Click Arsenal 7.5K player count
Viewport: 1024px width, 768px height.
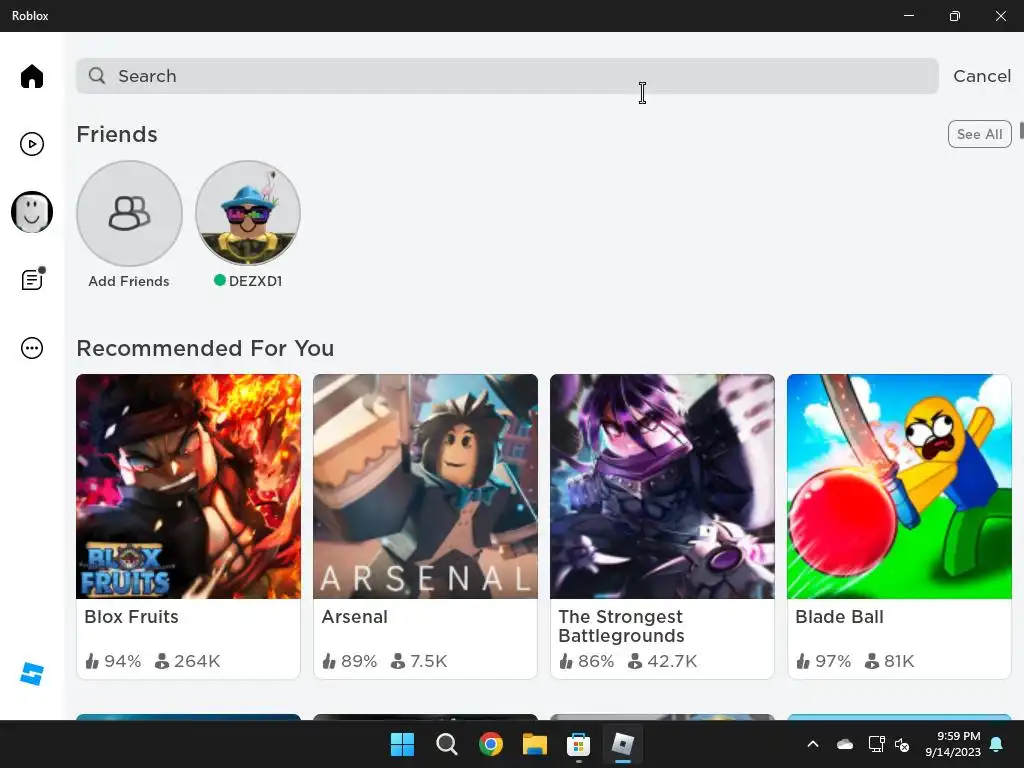419,661
